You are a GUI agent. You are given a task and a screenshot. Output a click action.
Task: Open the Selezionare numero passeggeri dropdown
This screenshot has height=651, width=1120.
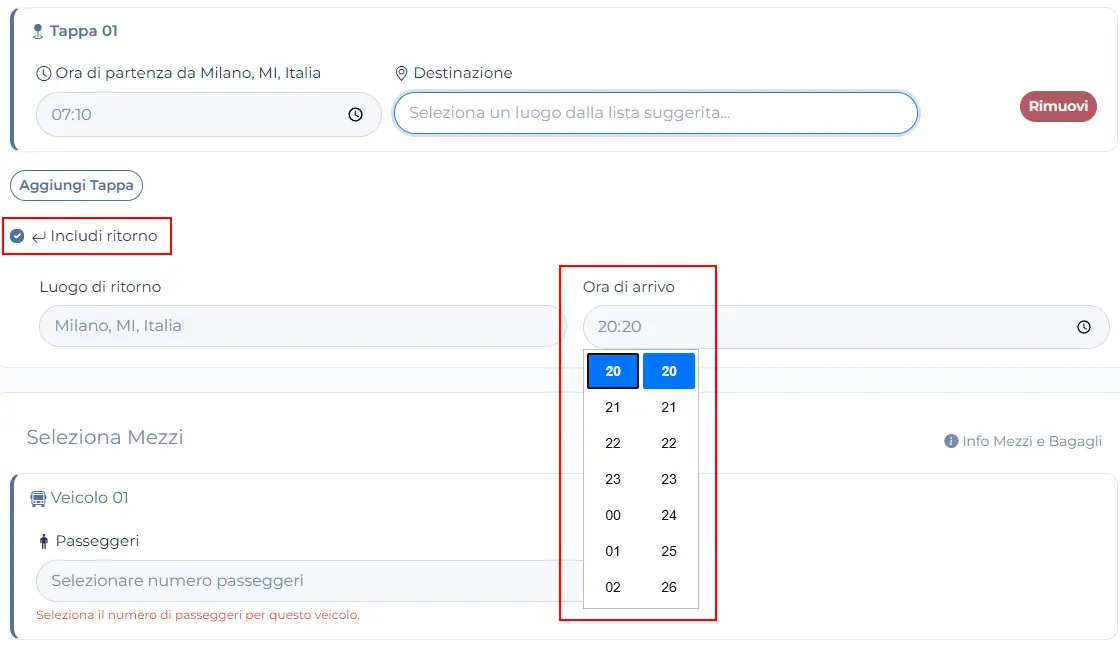(x=310, y=581)
